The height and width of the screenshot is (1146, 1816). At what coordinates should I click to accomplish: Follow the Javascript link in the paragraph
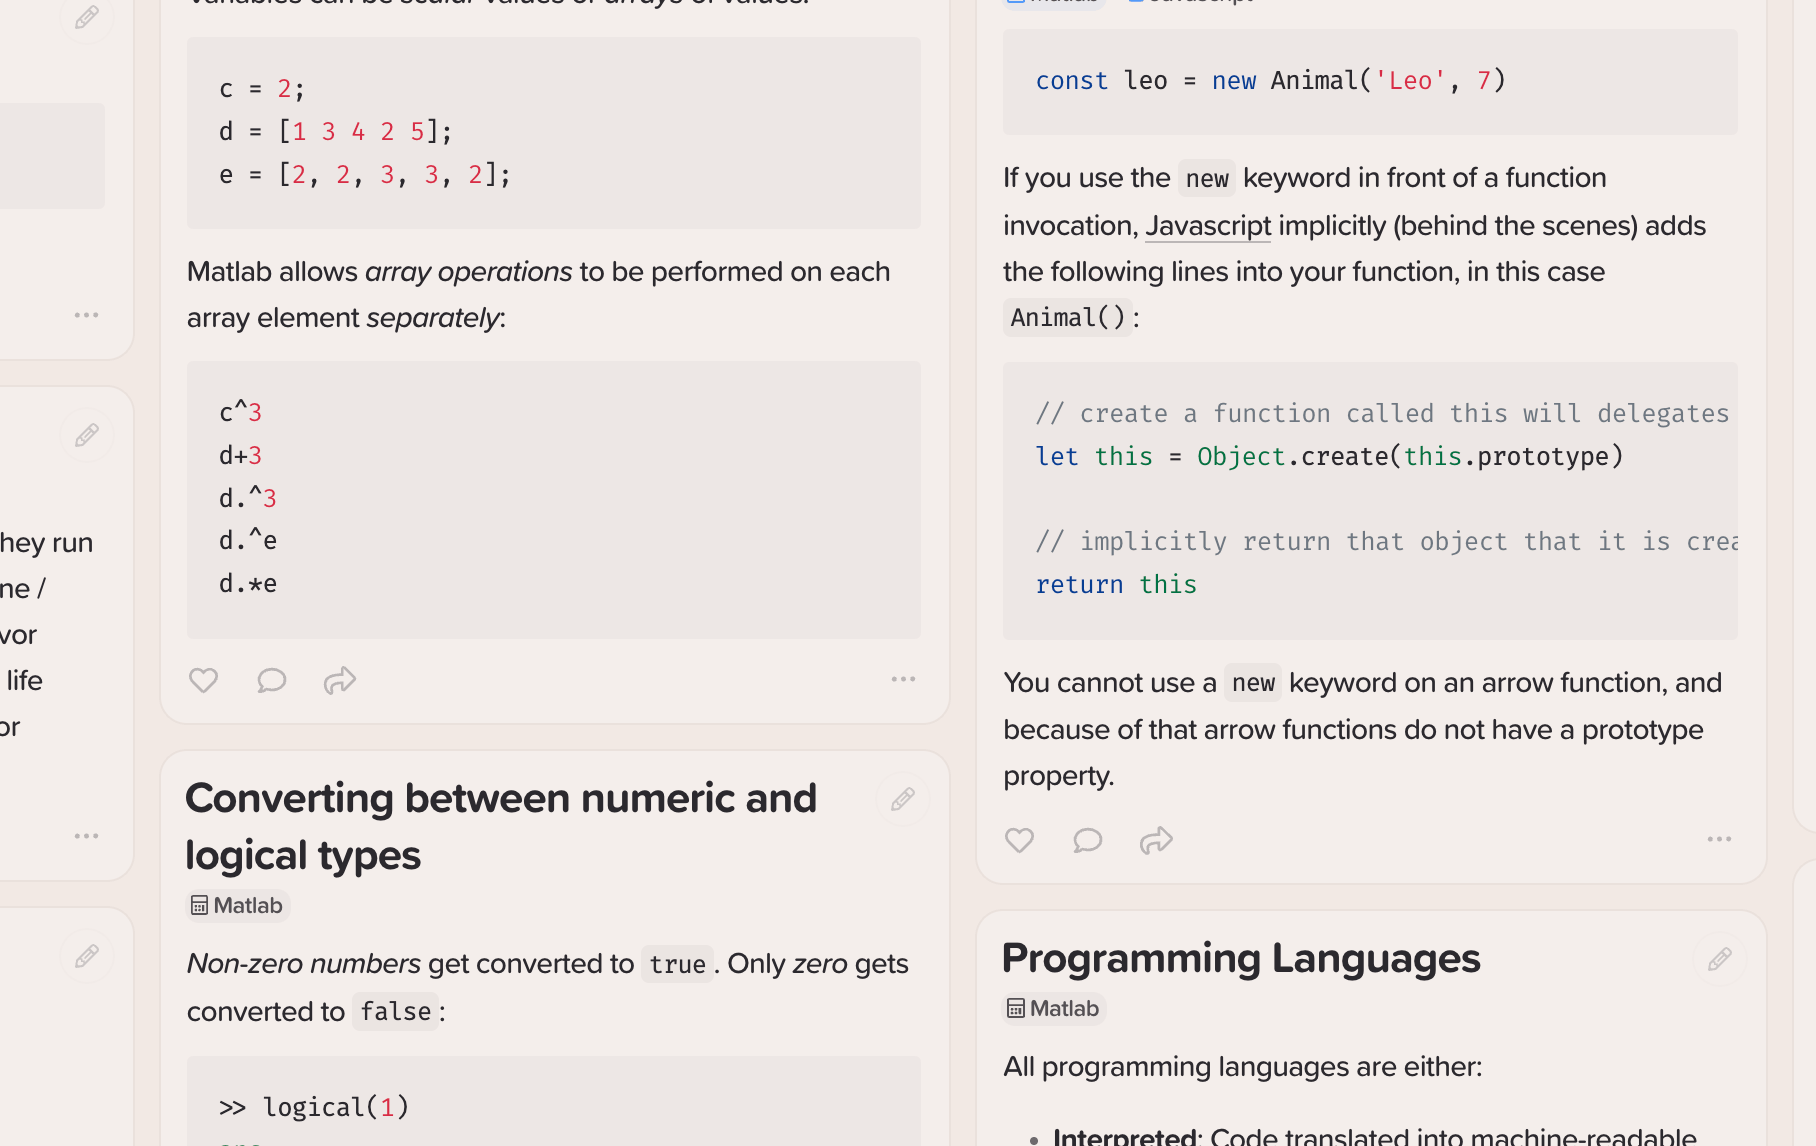tap(1208, 226)
